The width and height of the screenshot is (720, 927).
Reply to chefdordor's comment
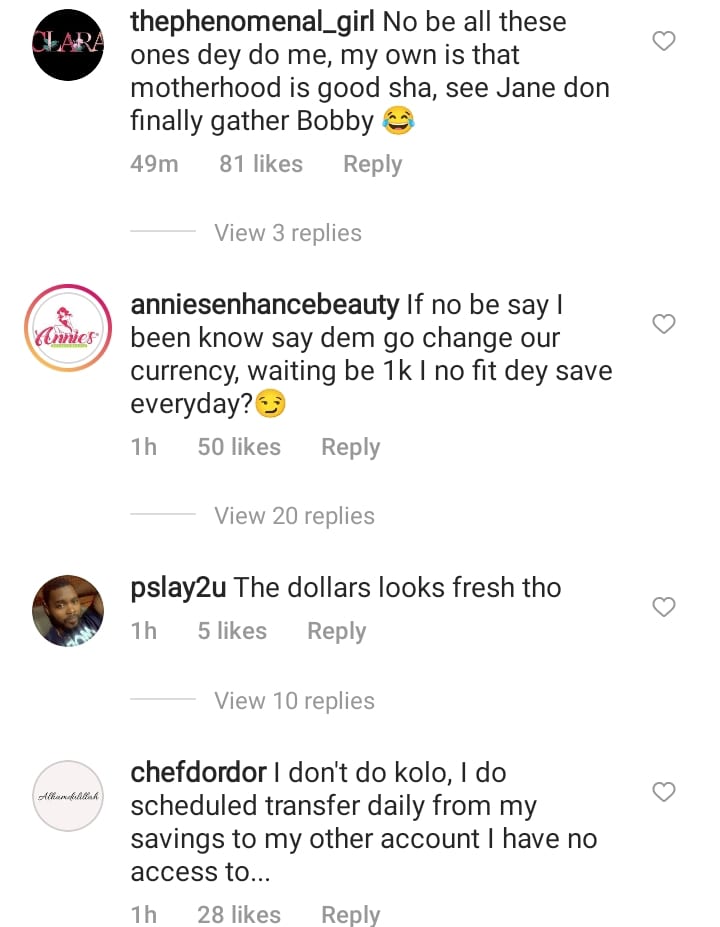[350, 914]
